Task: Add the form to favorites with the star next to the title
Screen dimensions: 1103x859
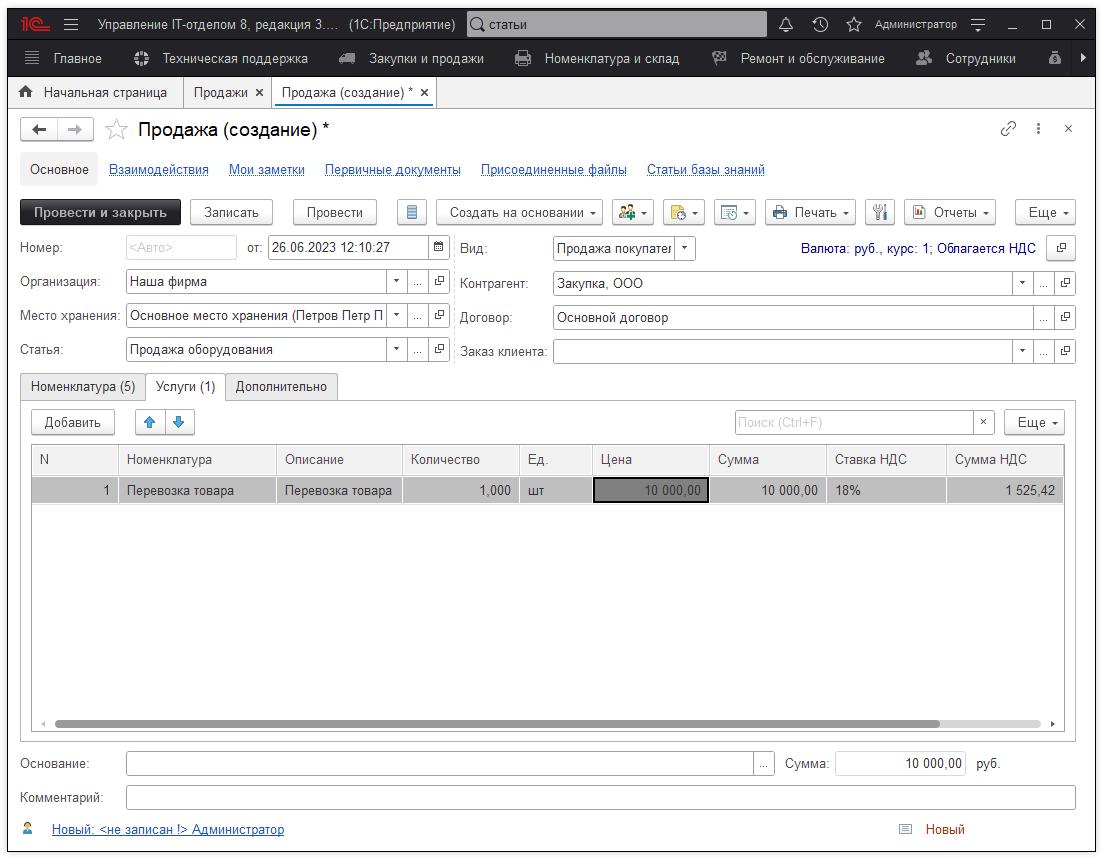Action: 117,129
